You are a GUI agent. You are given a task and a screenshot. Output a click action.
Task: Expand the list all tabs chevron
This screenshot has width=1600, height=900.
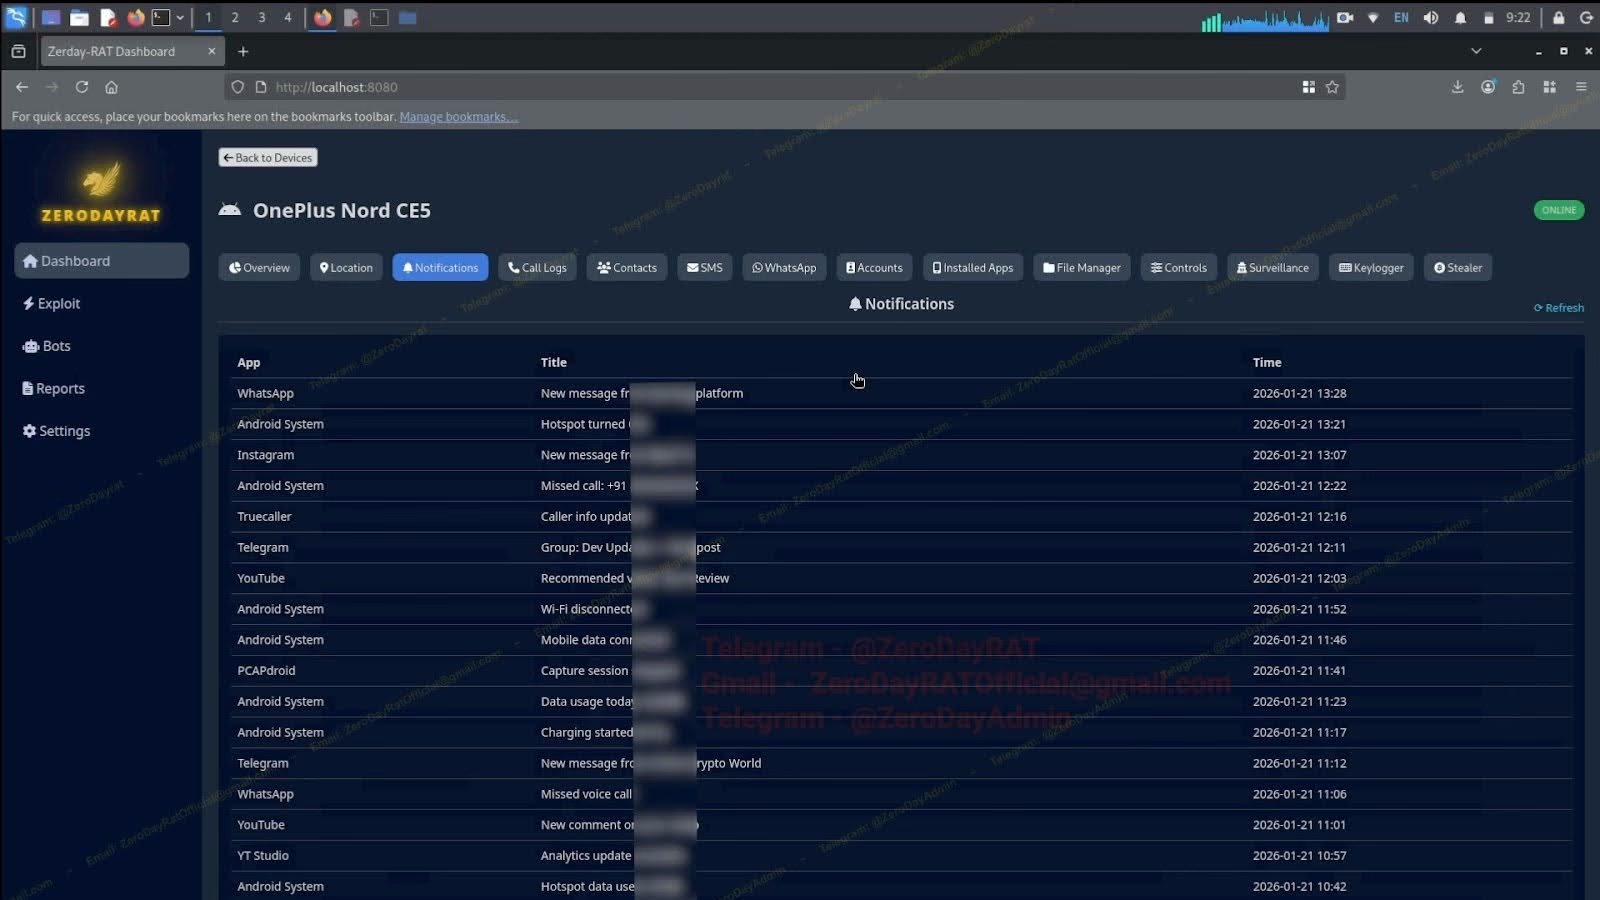pos(1476,51)
